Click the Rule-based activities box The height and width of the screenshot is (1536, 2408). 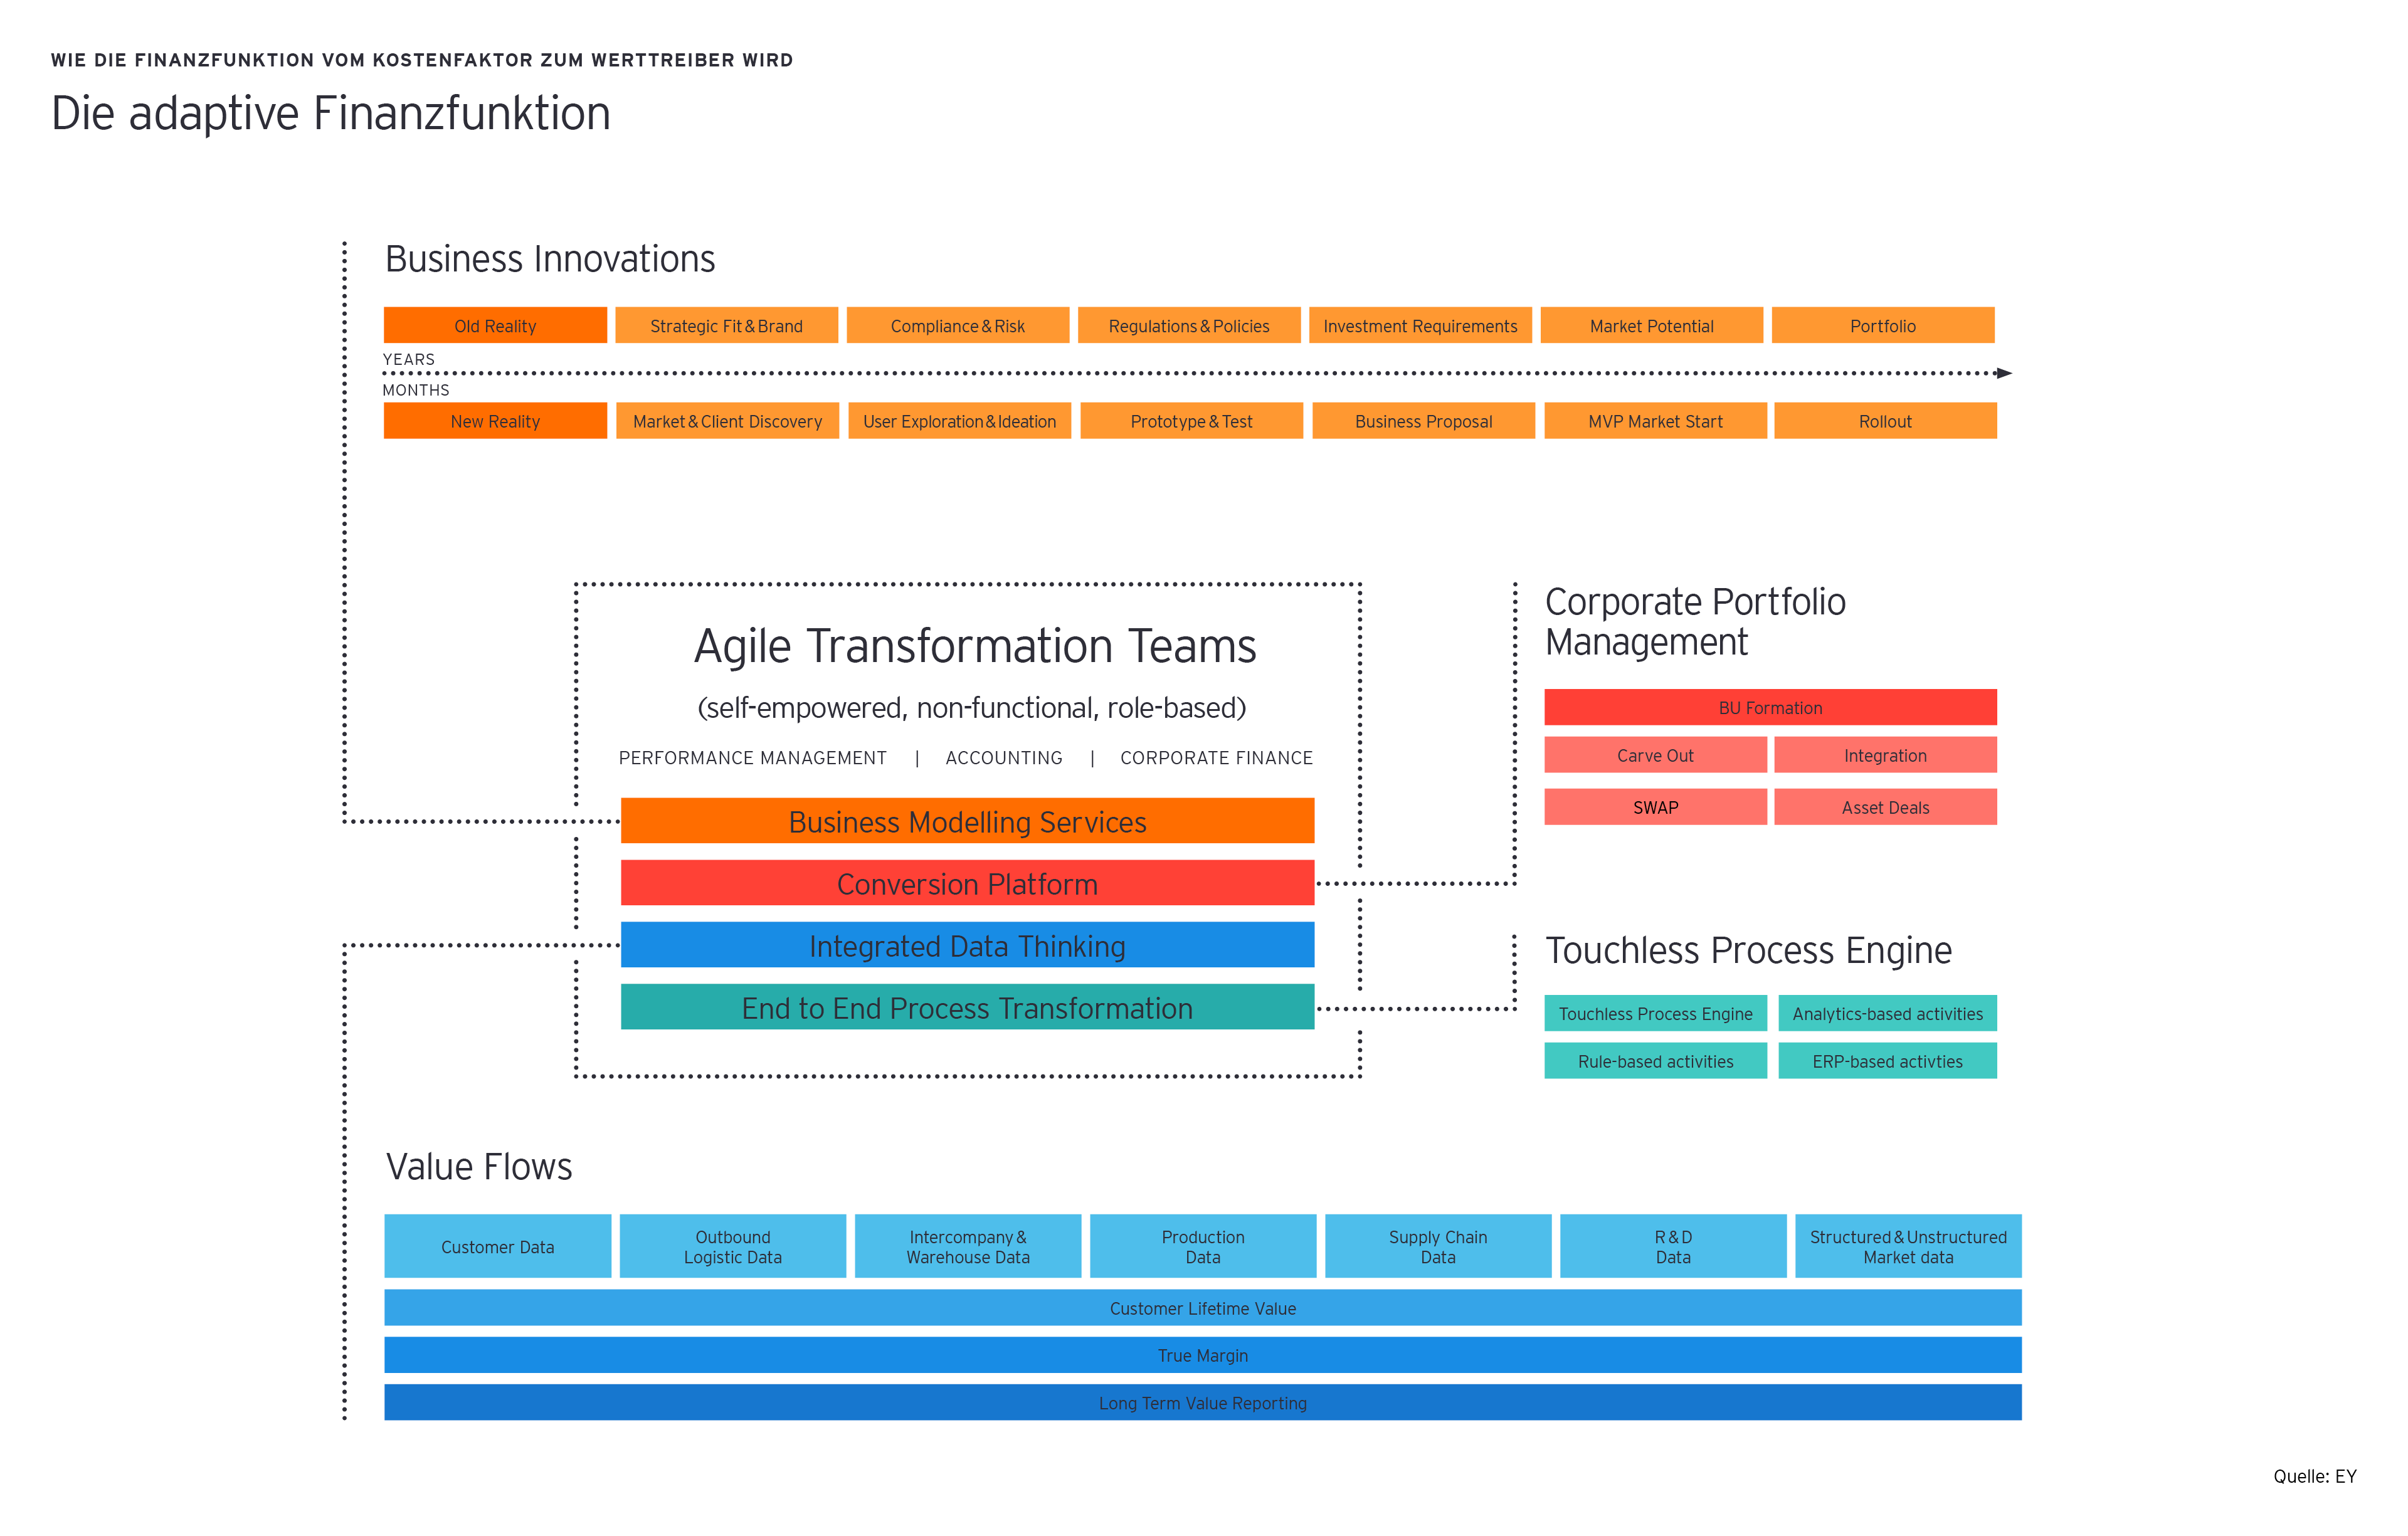coord(1655,1061)
